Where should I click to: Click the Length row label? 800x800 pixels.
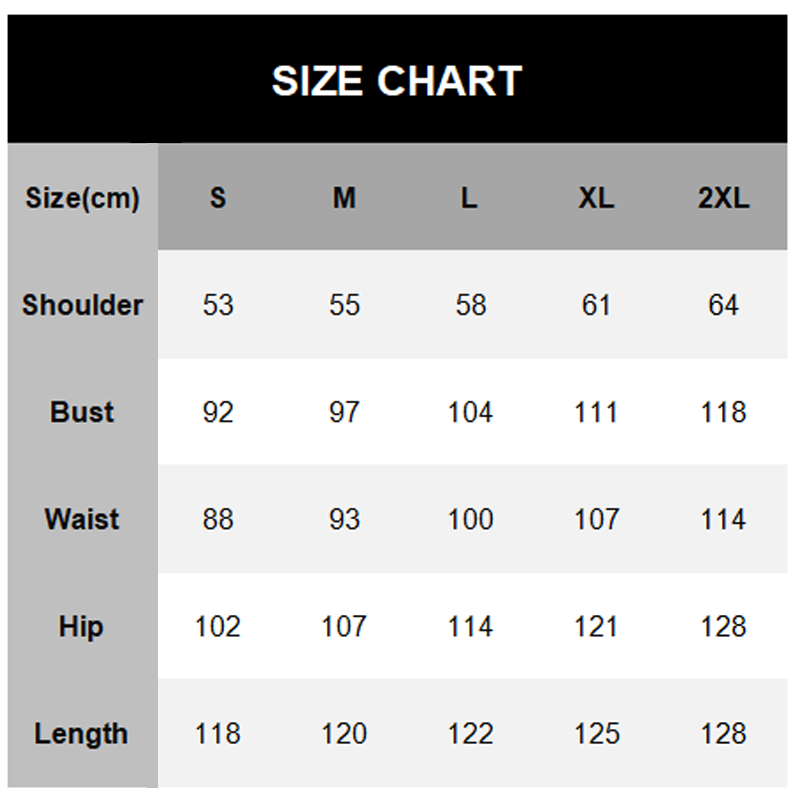[x=82, y=734]
